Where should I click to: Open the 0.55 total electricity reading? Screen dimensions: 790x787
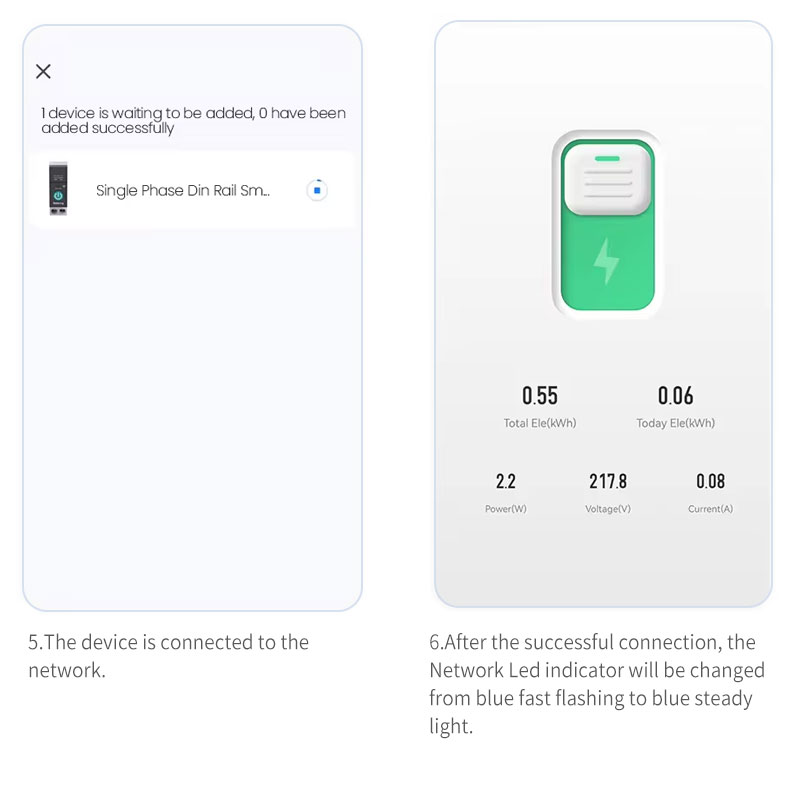tap(540, 395)
